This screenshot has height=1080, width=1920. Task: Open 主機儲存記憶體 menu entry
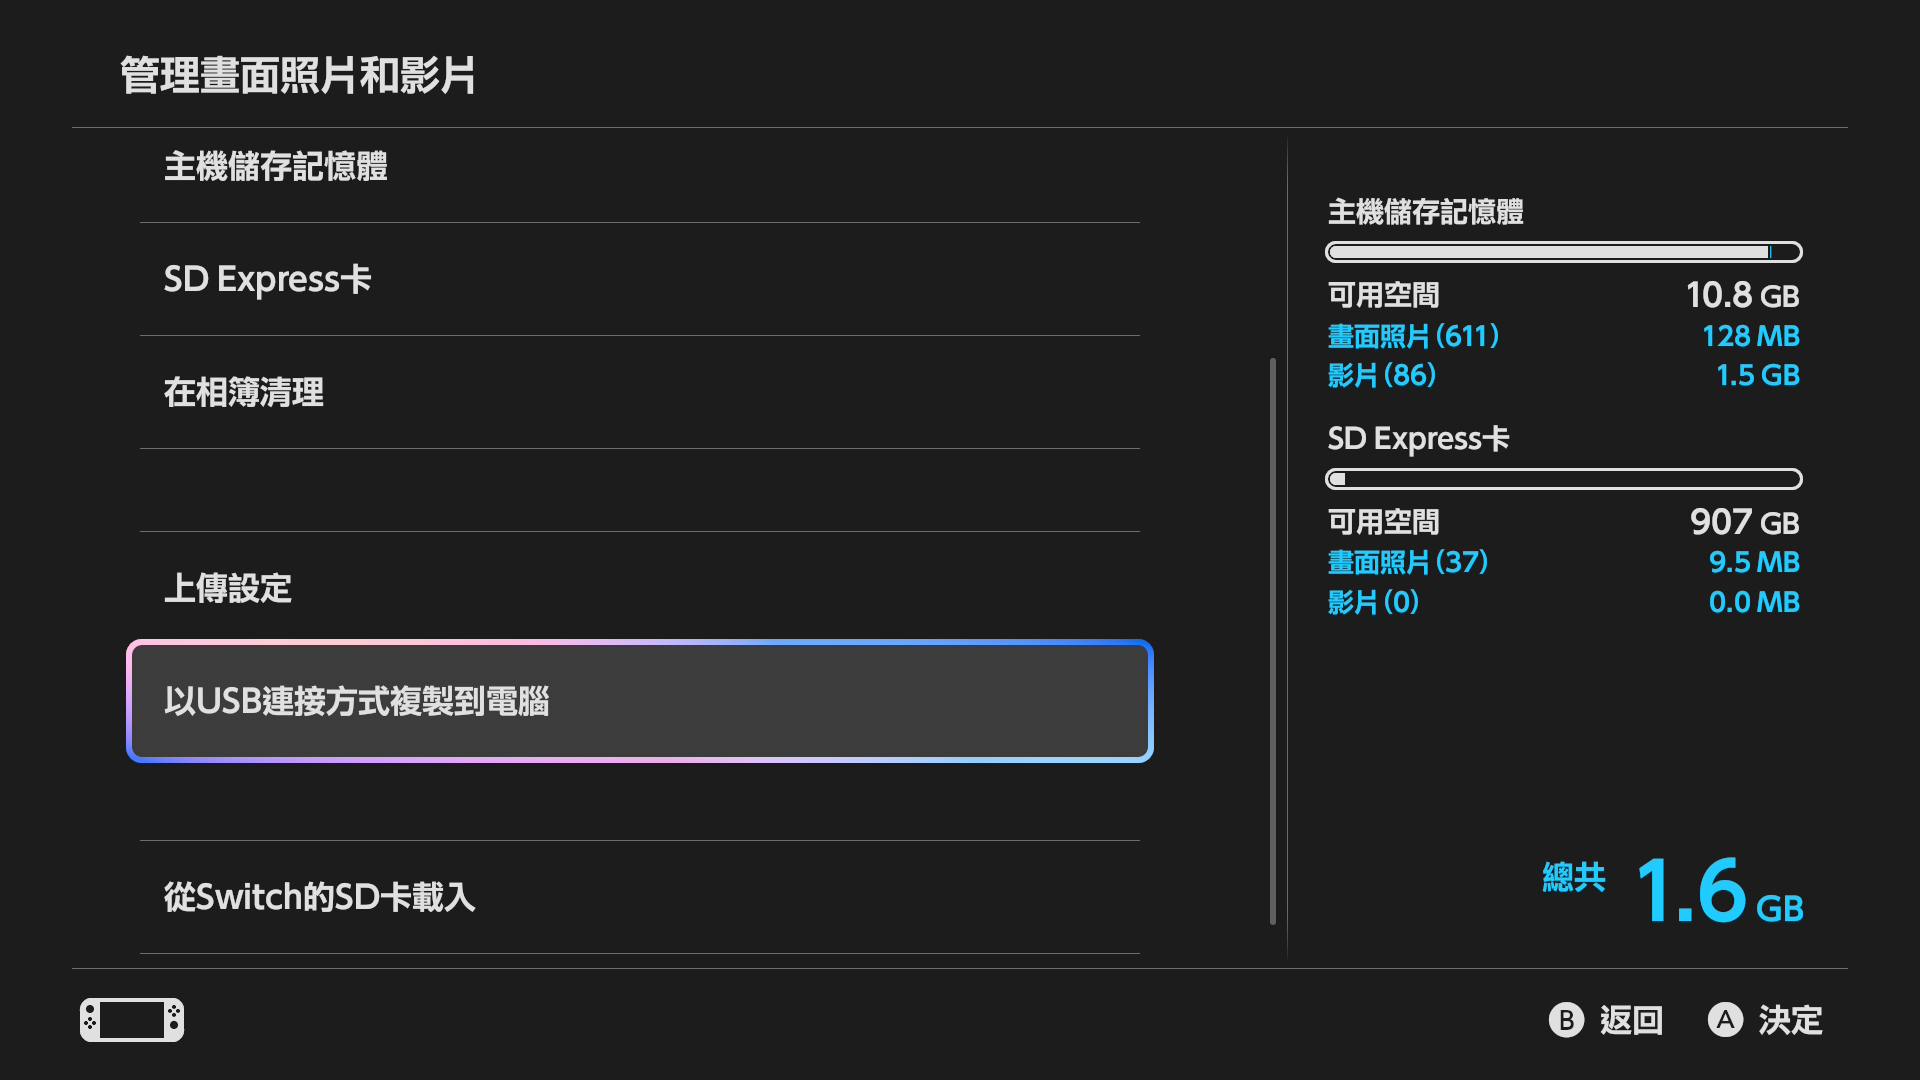(x=640, y=167)
